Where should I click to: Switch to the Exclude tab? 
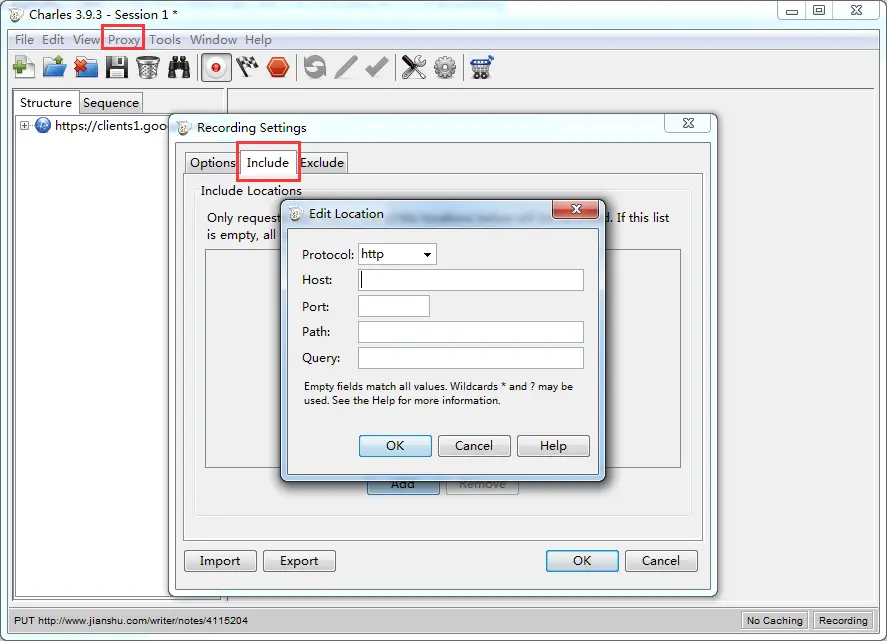coord(322,163)
